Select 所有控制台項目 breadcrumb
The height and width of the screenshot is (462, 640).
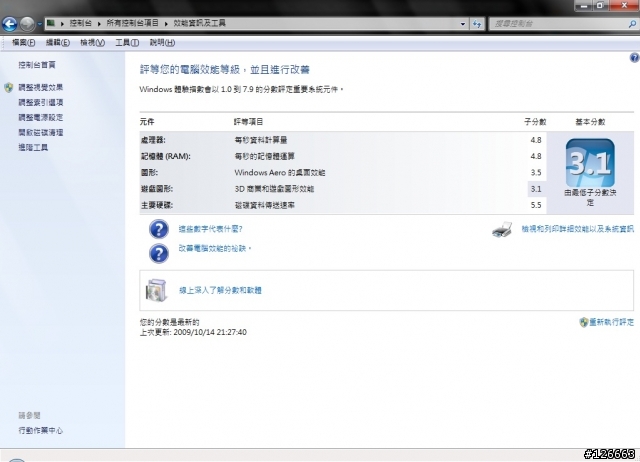point(132,23)
